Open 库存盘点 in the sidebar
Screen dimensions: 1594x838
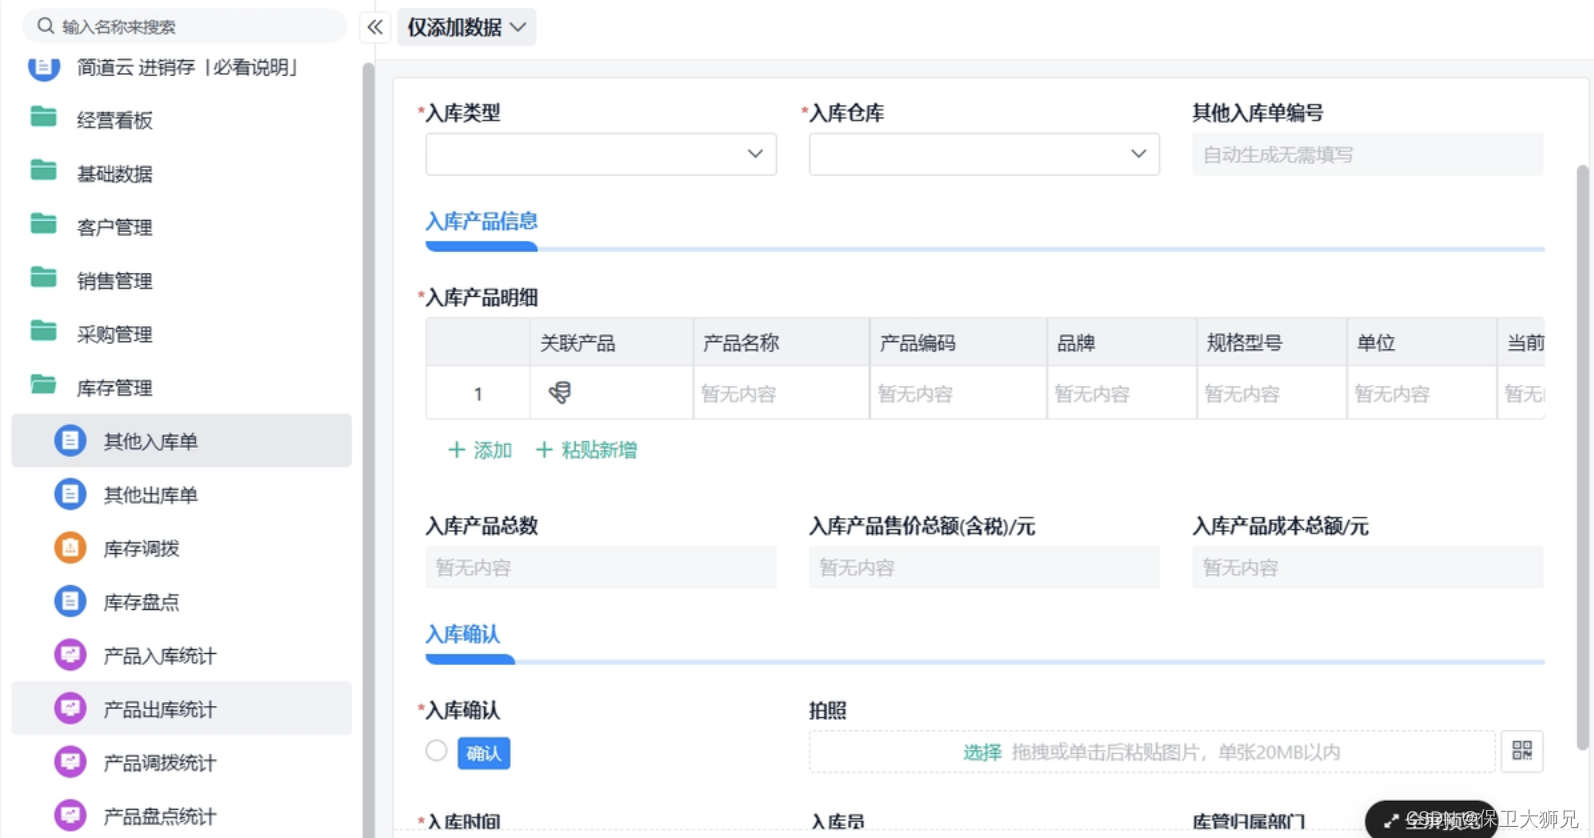pos(181,601)
